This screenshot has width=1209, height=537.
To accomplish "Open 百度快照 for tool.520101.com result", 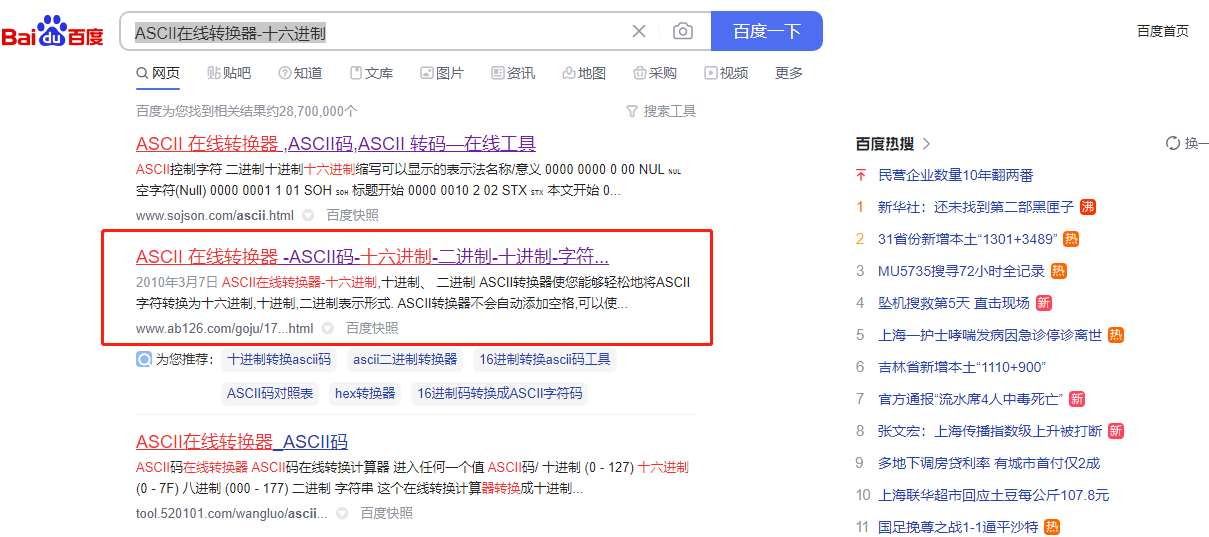I will tap(386, 513).
